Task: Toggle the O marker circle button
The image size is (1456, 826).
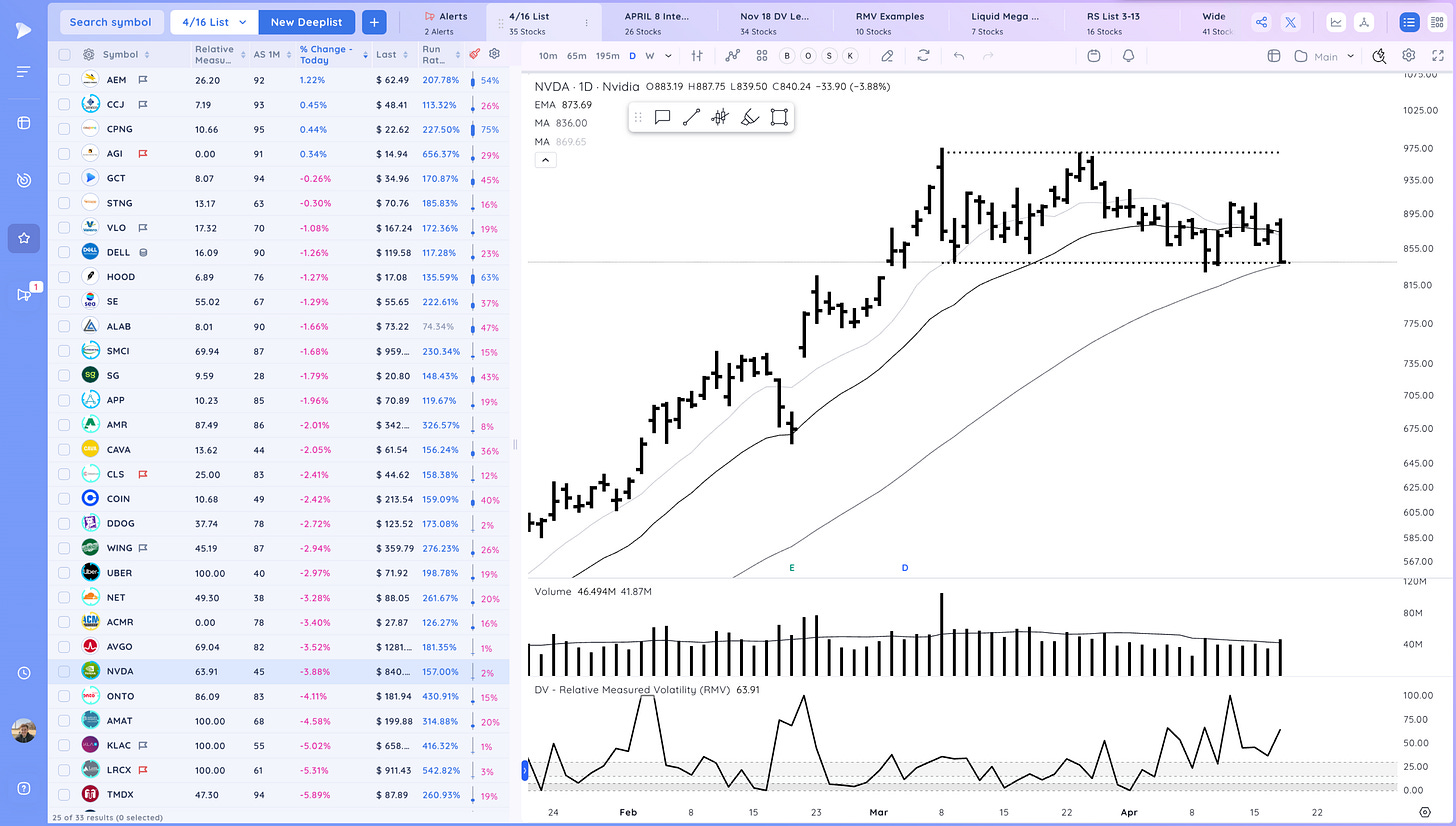Action: click(x=808, y=56)
